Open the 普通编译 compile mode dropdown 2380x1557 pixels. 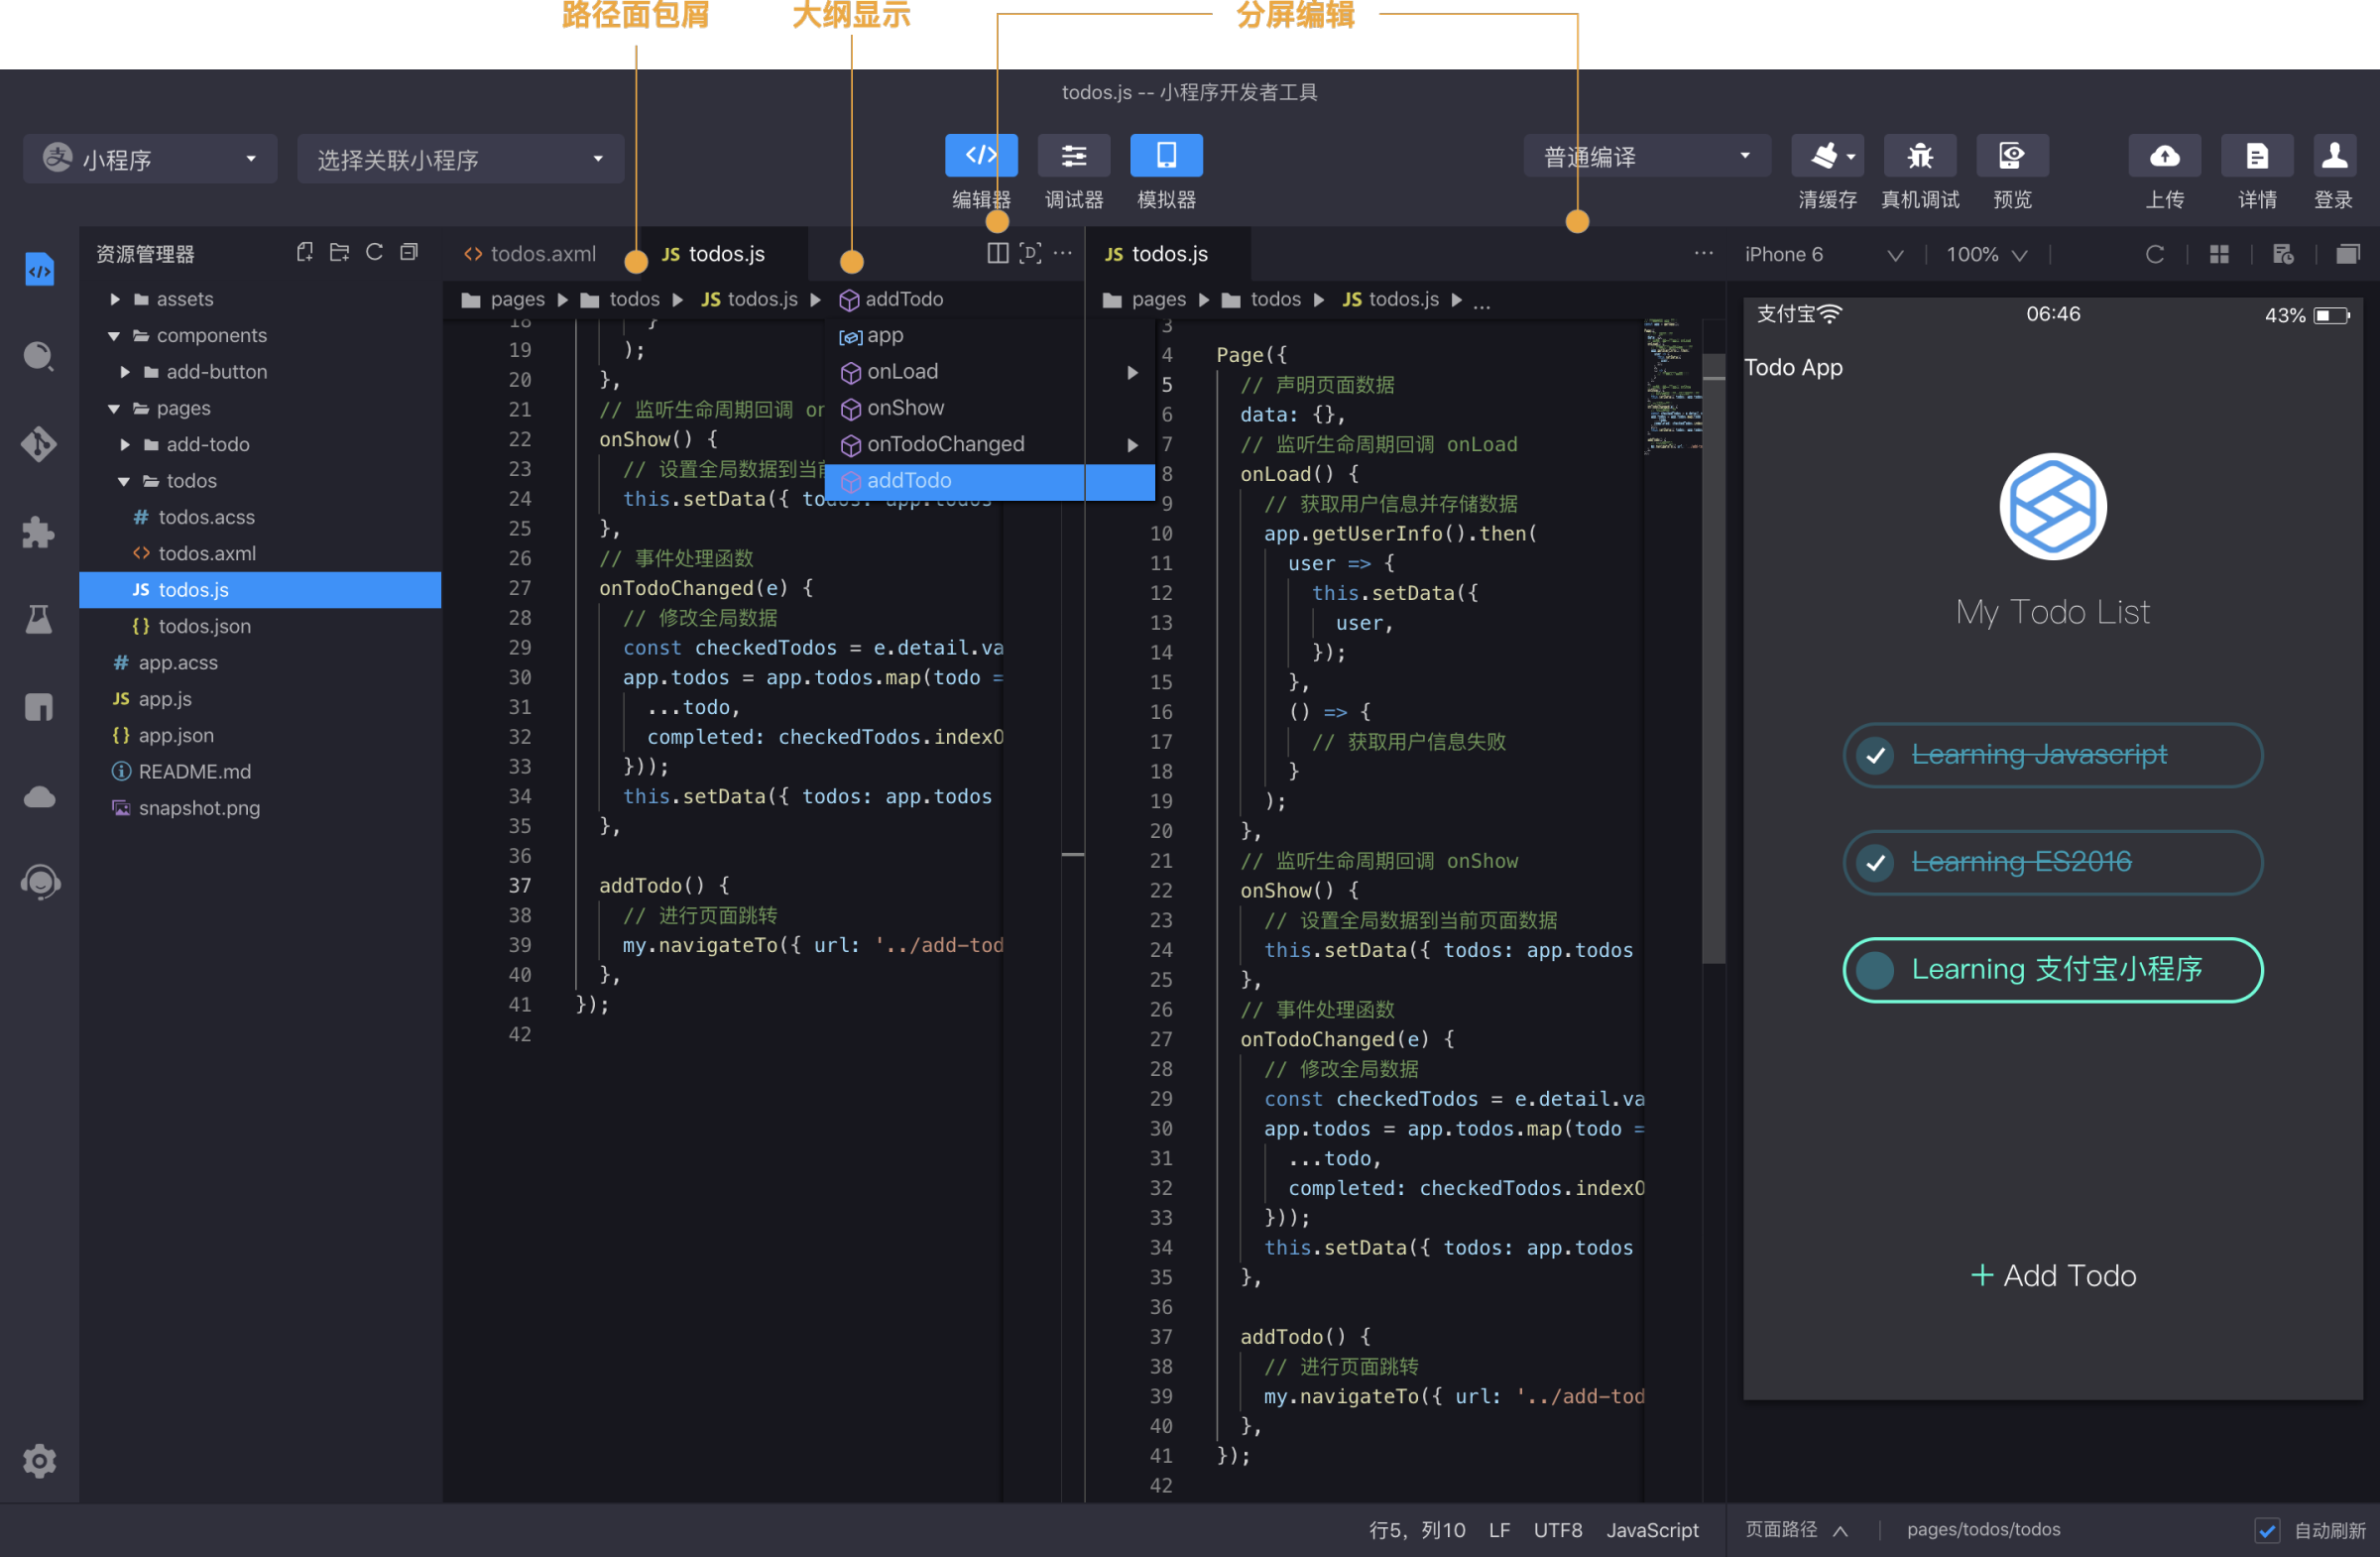(1647, 156)
